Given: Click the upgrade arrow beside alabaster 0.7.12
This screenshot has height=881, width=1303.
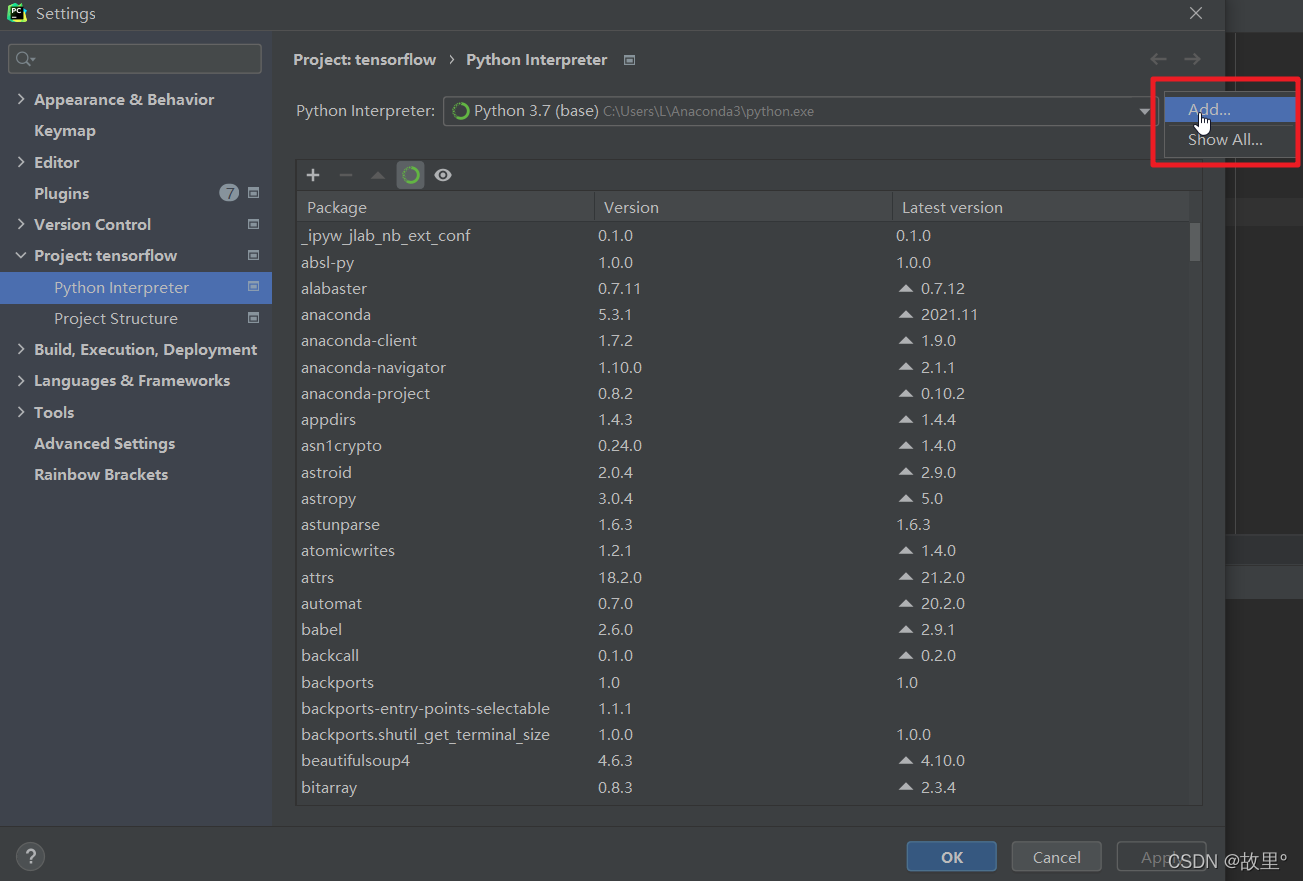Looking at the screenshot, I should (x=906, y=288).
